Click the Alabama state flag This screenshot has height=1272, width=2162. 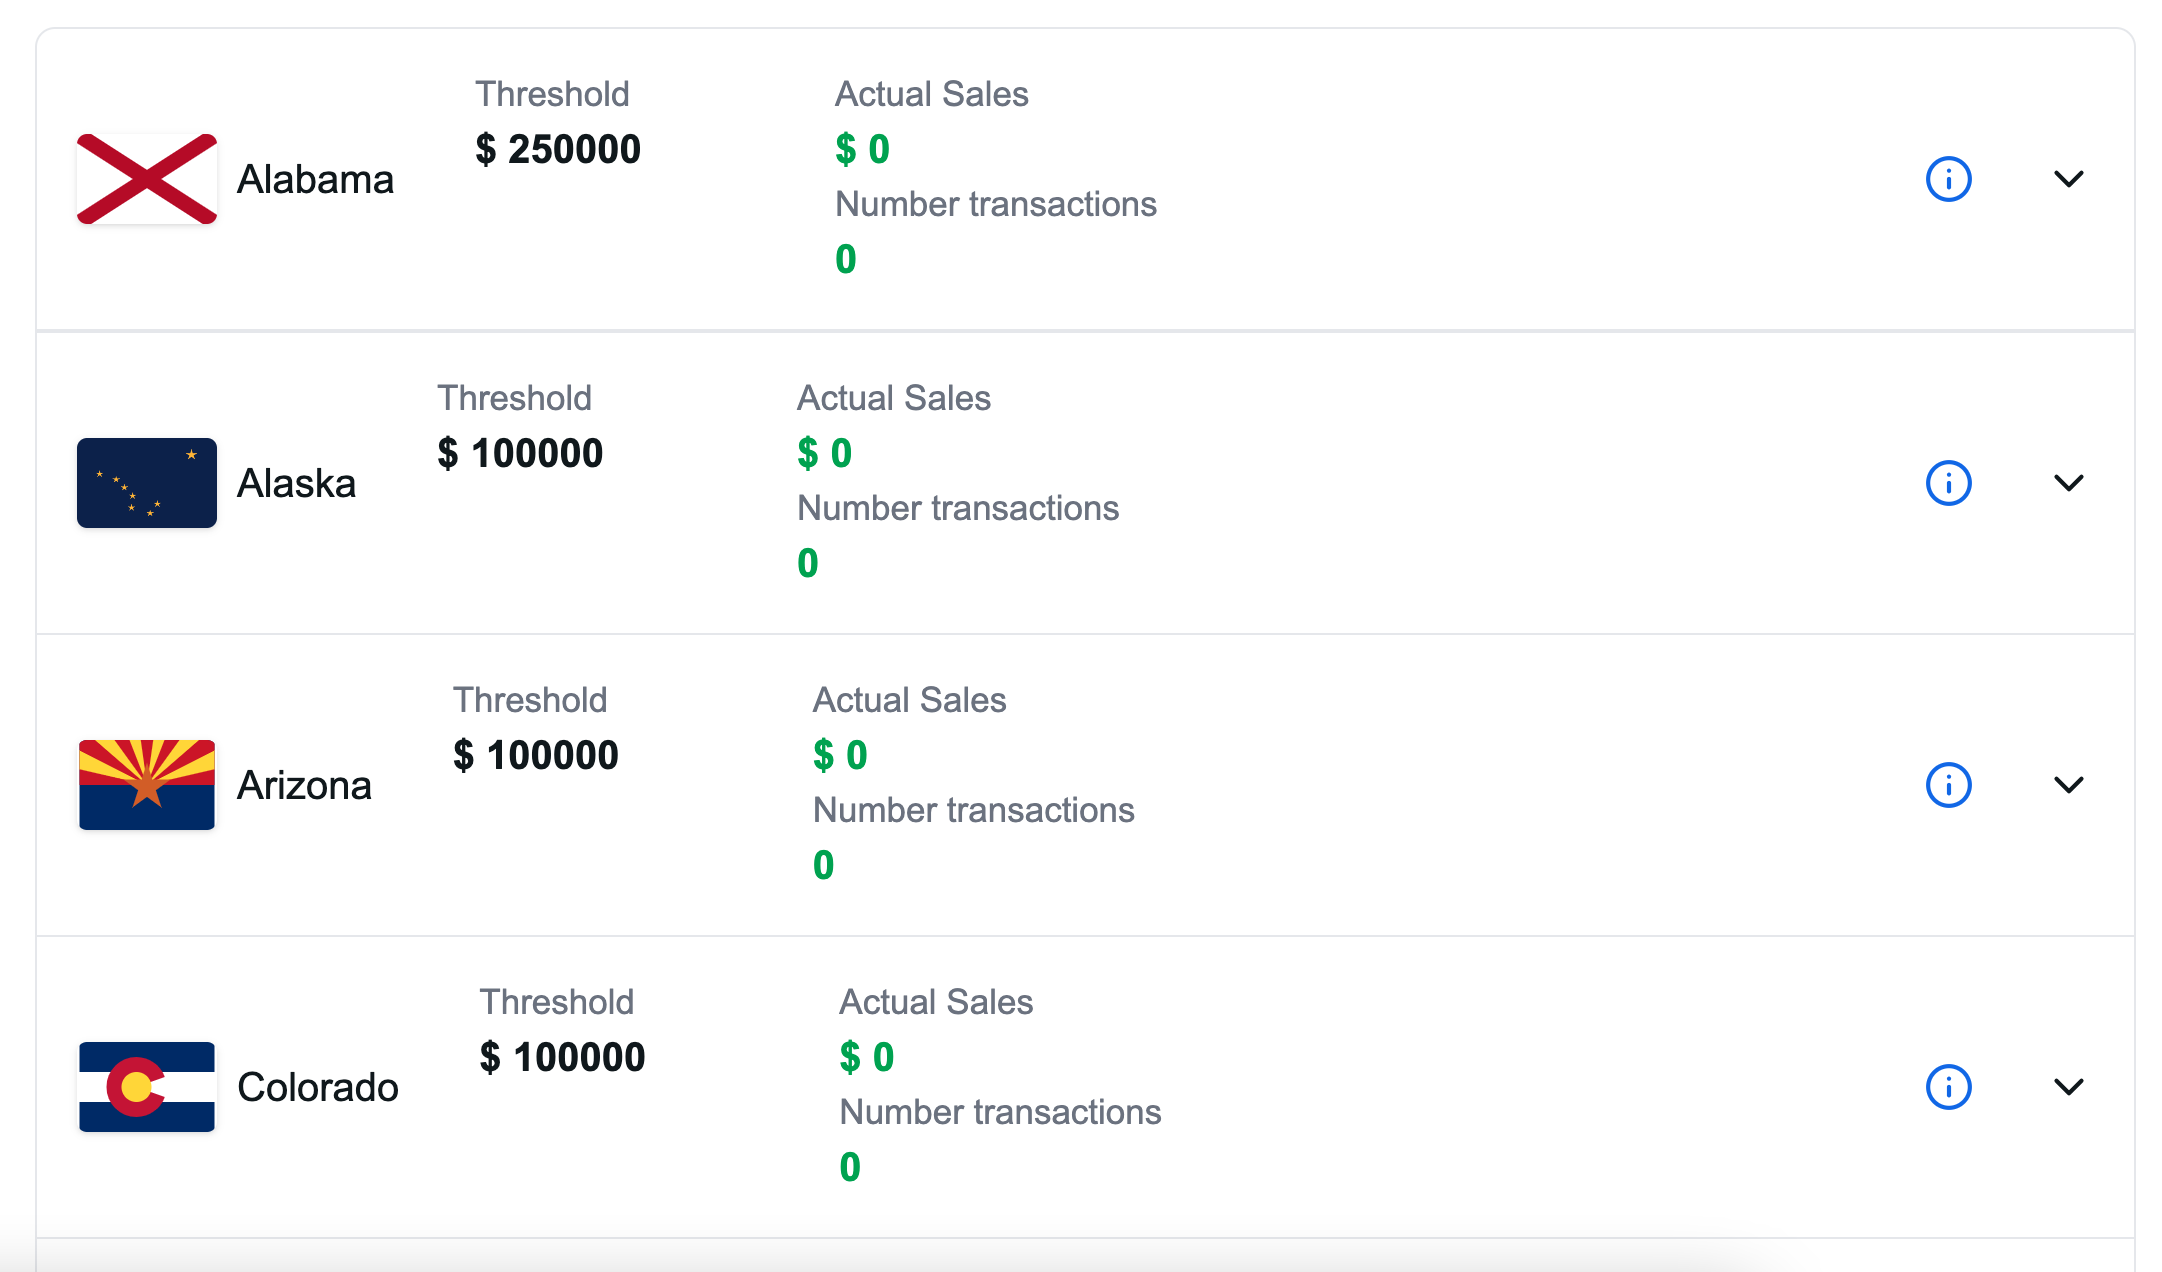tap(147, 179)
